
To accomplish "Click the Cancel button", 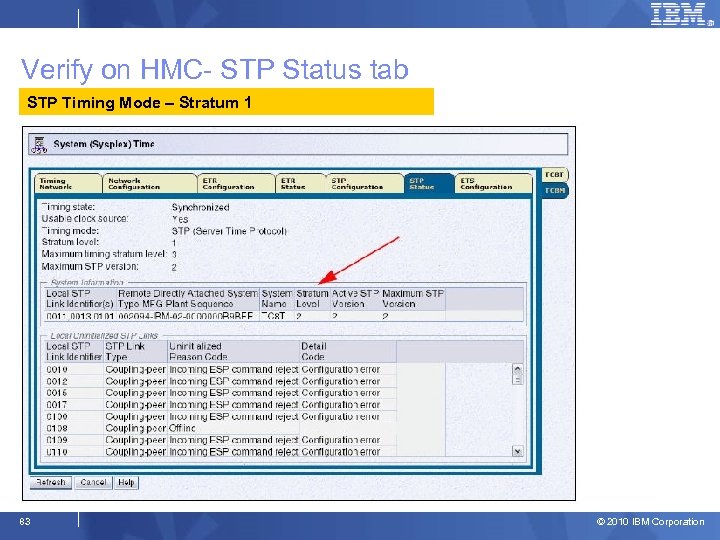I will click(93, 483).
